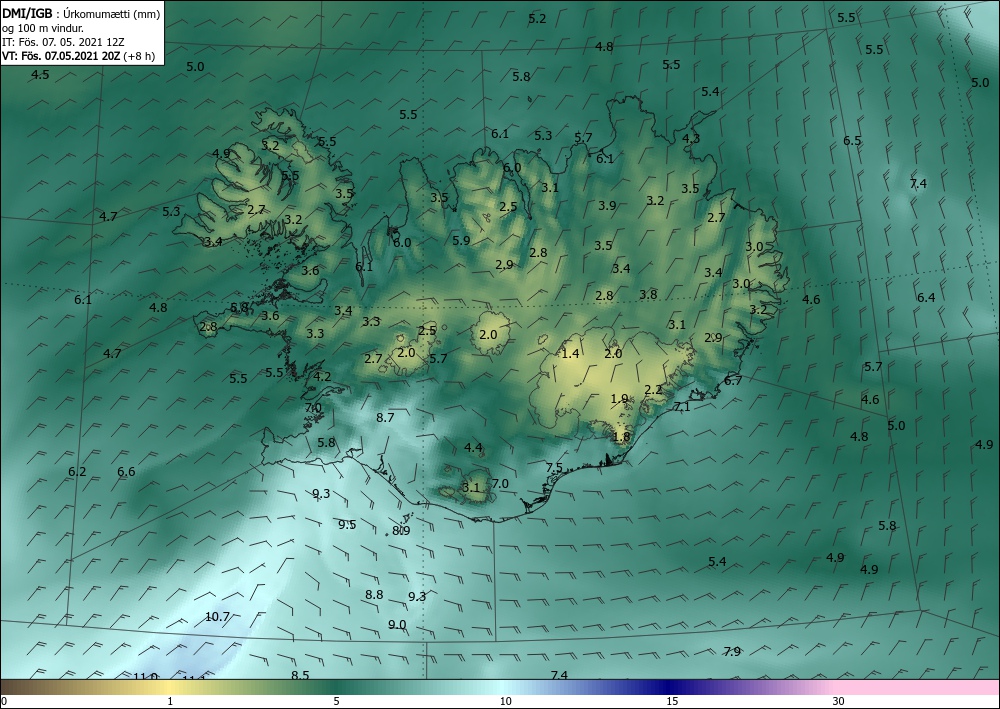Click the 5.9 value in north-central Iceland
Screen dimensions: 1000x709
(461, 240)
